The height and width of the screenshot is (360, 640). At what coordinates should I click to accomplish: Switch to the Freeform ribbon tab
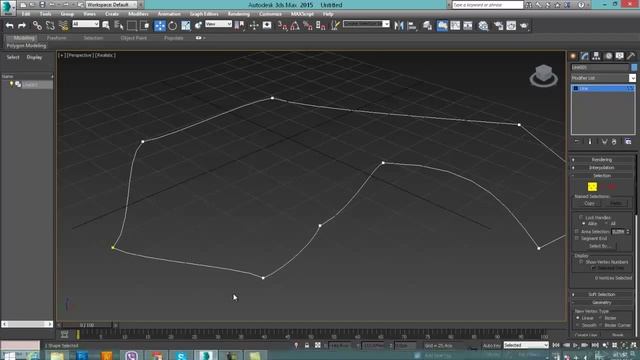click(57, 38)
